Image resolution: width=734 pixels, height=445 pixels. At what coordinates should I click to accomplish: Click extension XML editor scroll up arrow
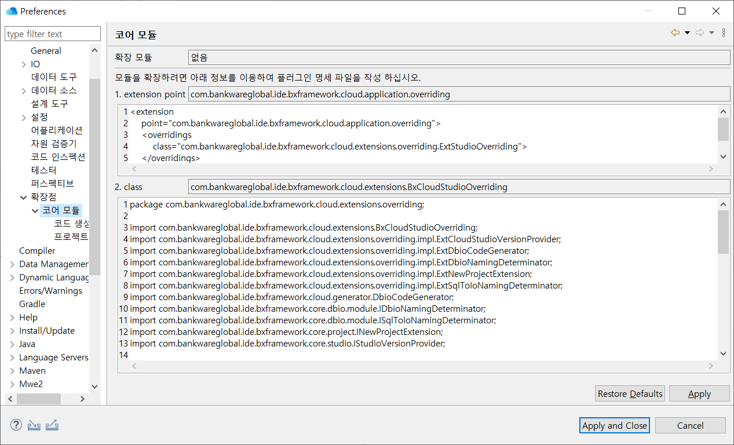coord(723,111)
